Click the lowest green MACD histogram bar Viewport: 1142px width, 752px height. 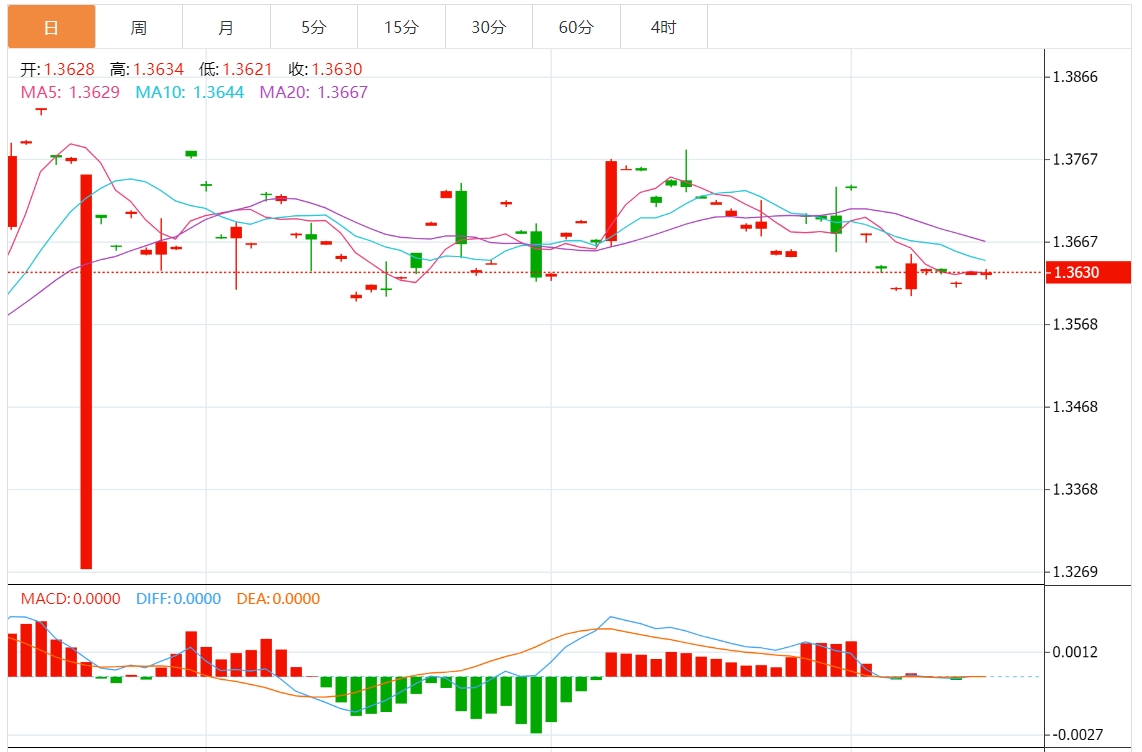click(x=536, y=705)
